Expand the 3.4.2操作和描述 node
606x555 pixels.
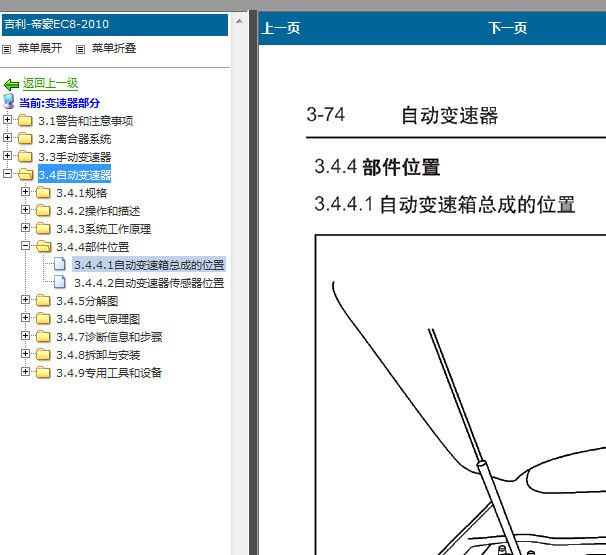point(25,210)
